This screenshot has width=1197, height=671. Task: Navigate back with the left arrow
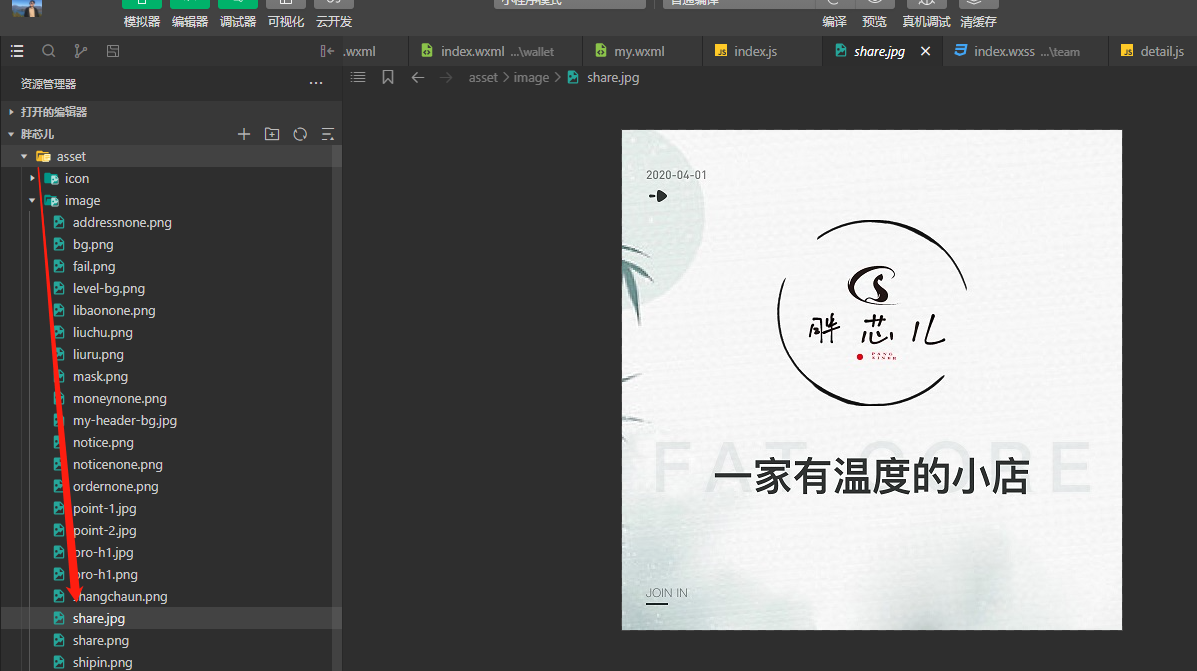[x=418, y=77]
